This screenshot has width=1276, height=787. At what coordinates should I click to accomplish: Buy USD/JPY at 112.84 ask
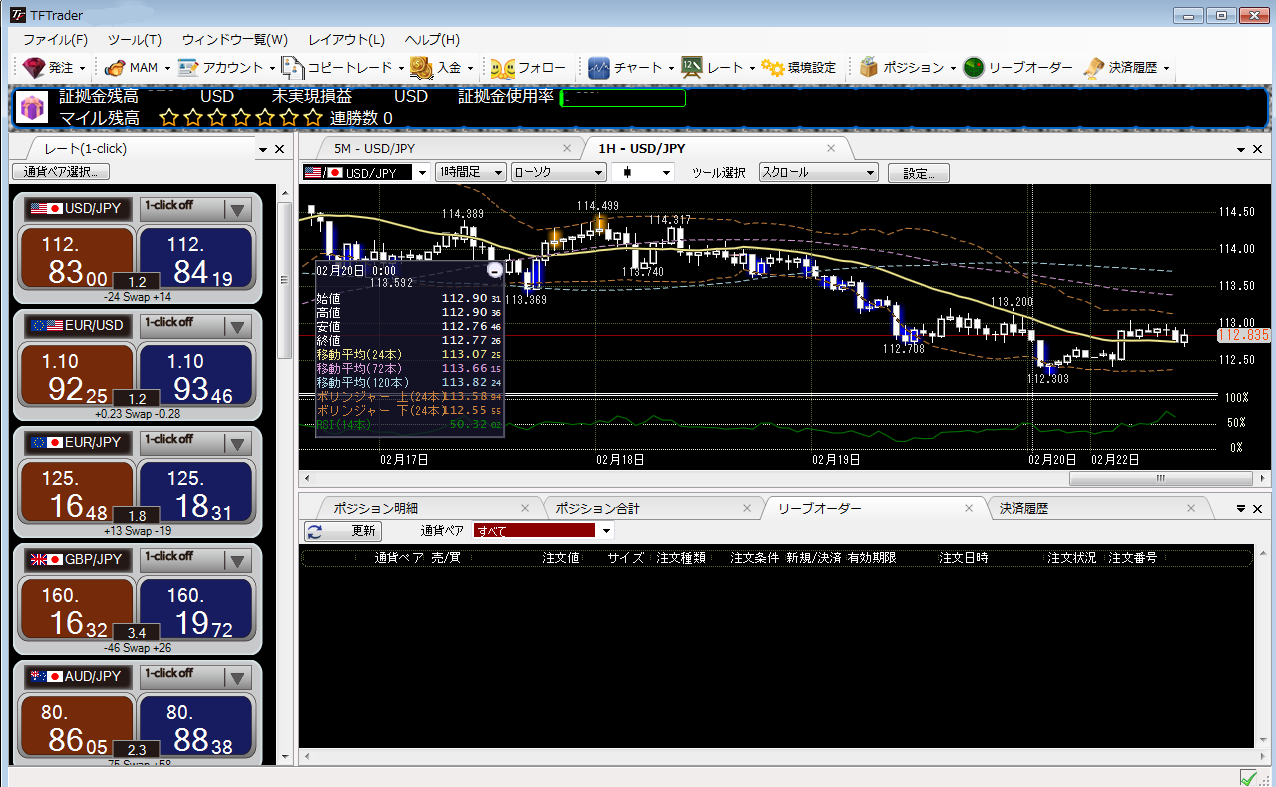(196, 259)
